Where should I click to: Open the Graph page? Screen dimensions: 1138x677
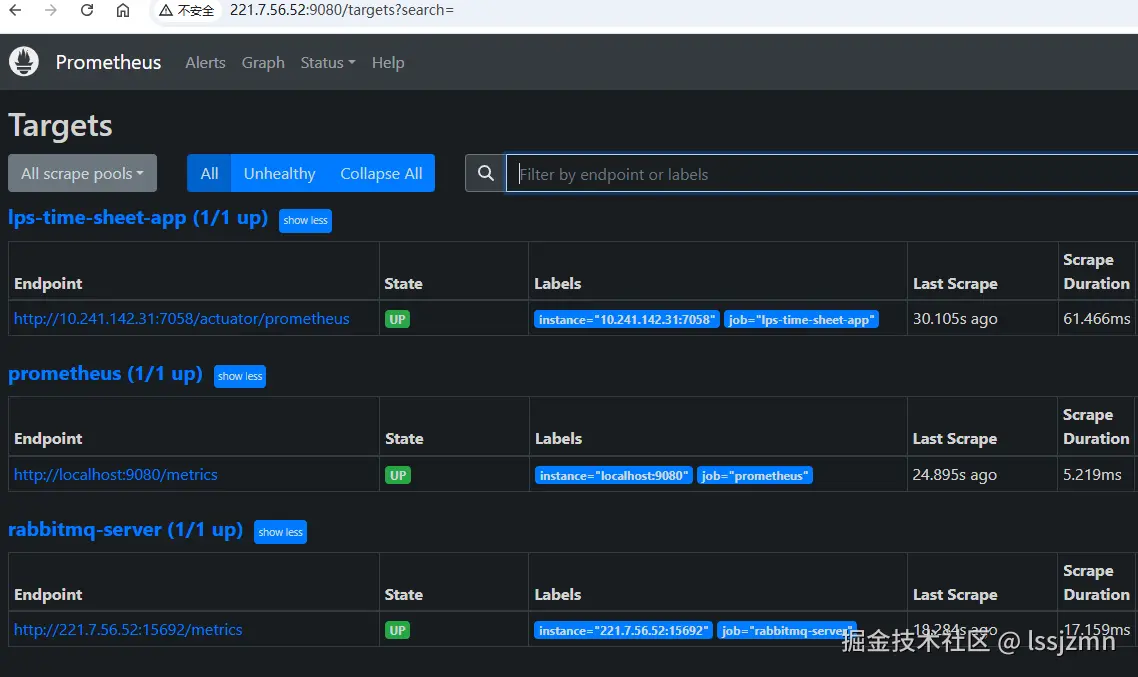click(263, 62)
